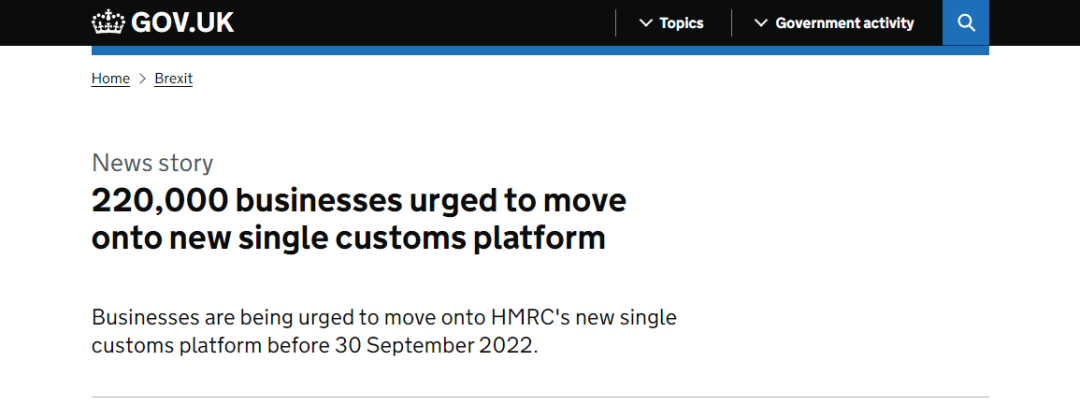This screenshot has height=419, width=1080.
Task: Open search with the magnifying glass icon
Action: click(966, 23)
